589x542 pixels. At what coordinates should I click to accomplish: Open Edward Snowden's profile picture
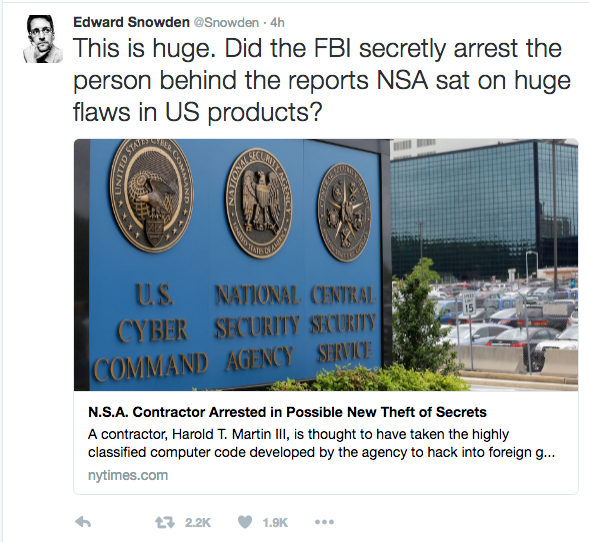point(43,39)
